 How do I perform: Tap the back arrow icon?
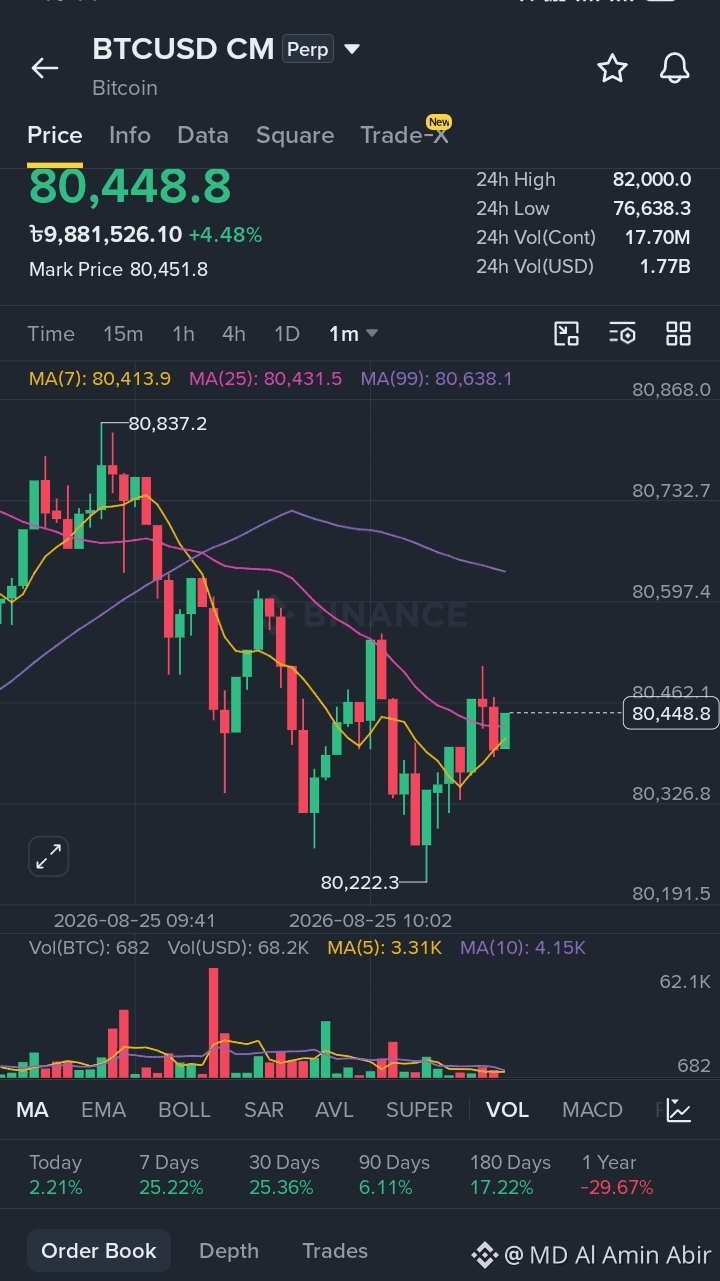[x=45, y=68]
